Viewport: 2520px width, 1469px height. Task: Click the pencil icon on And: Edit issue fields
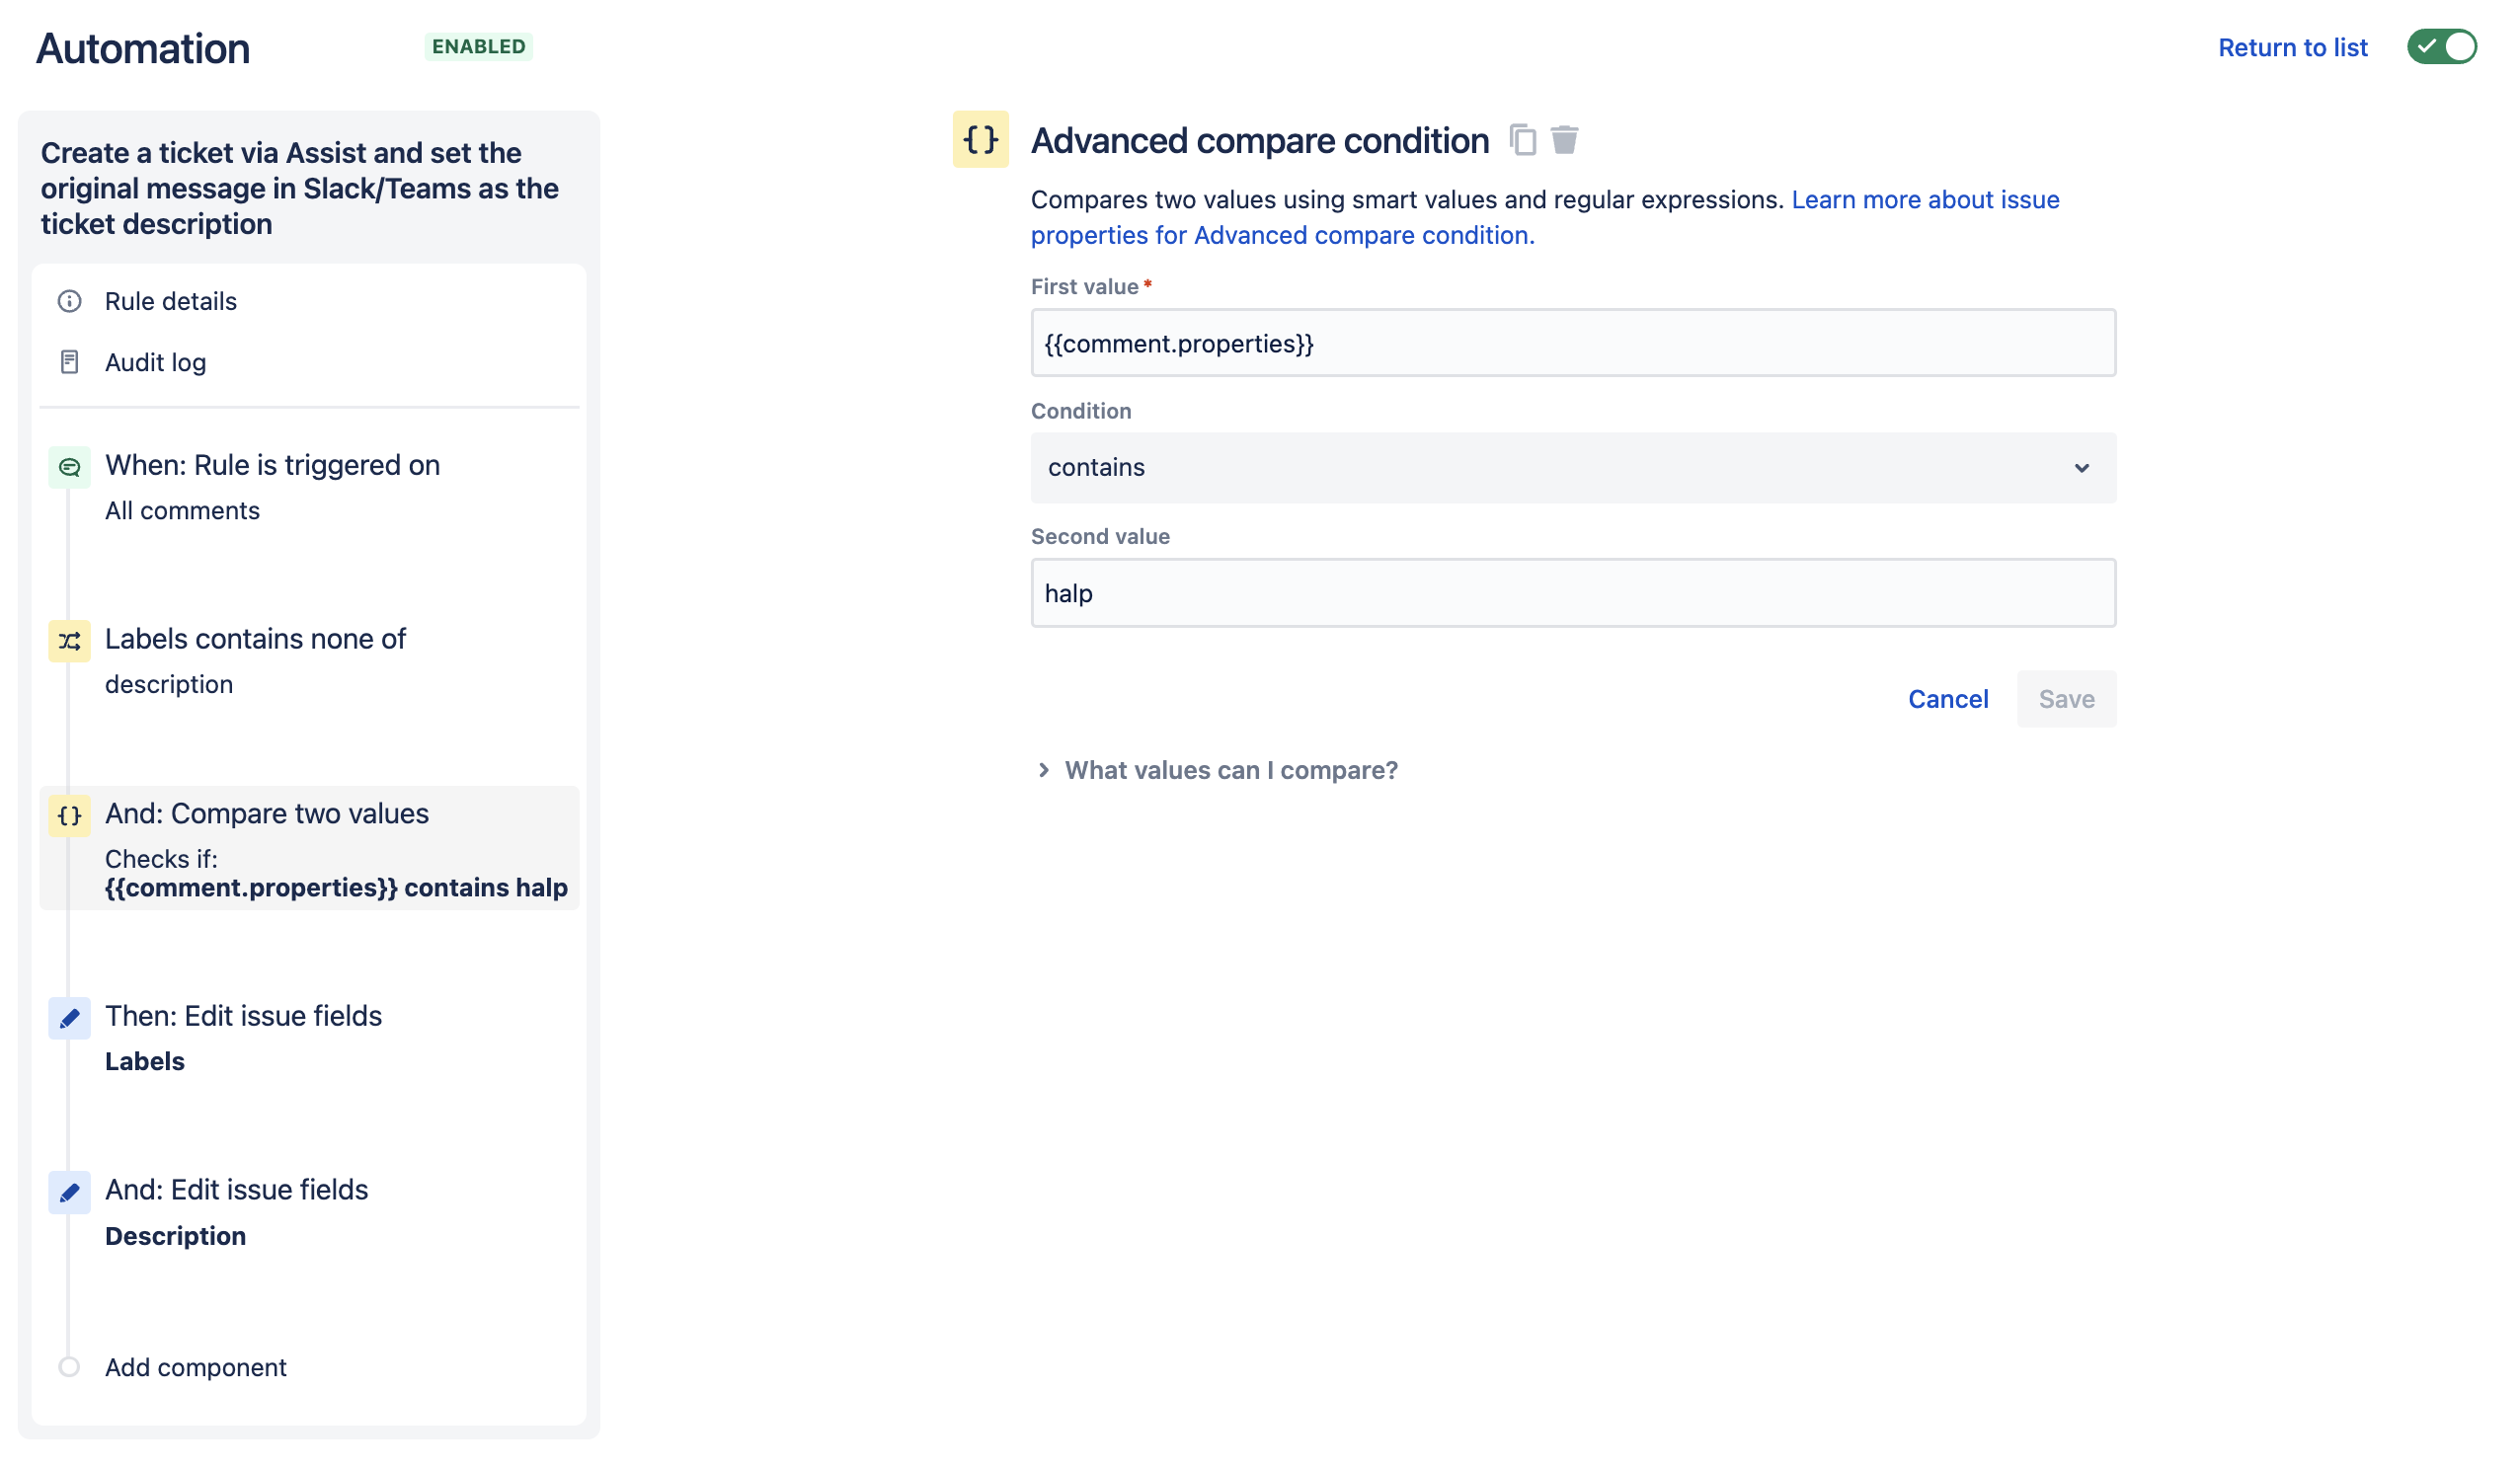69,1191
